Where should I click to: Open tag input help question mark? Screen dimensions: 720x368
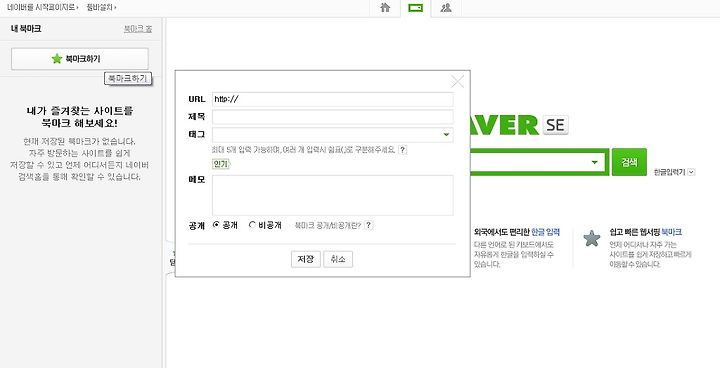pyautogui.click(x=402, y=150)
